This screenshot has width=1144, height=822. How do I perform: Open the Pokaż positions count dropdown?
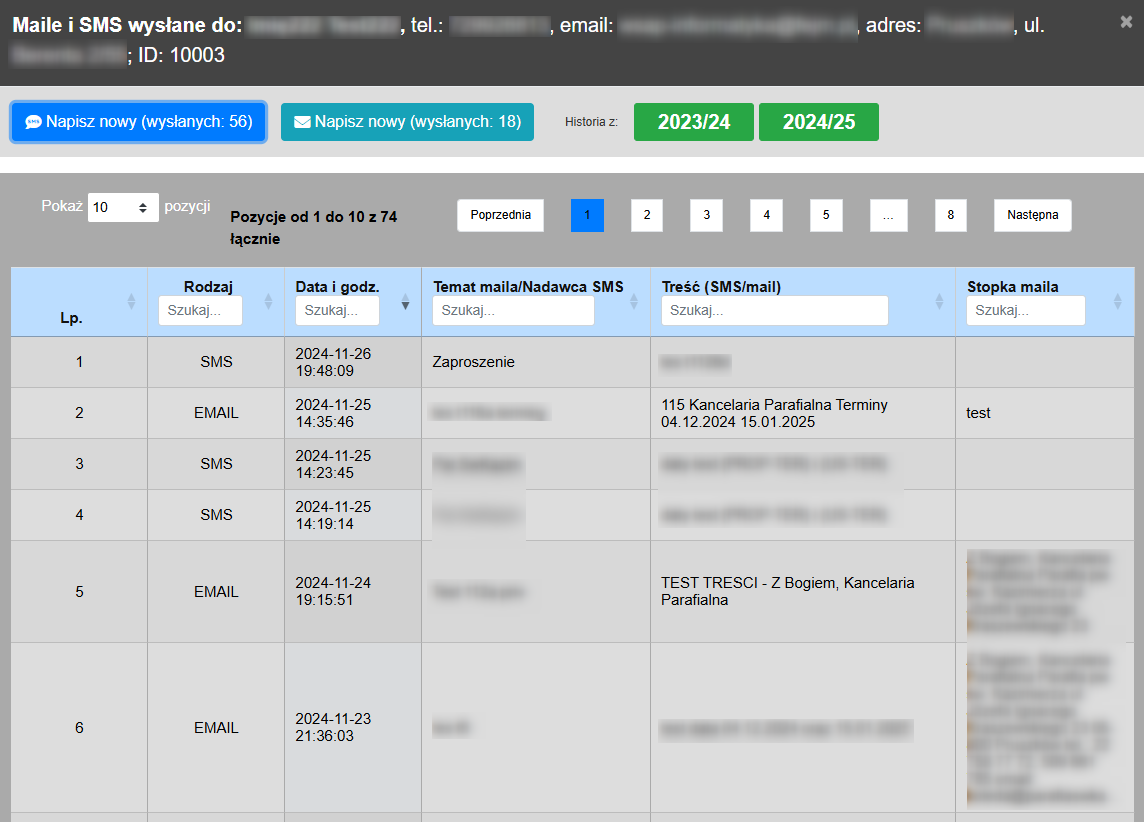coord(123,207)
